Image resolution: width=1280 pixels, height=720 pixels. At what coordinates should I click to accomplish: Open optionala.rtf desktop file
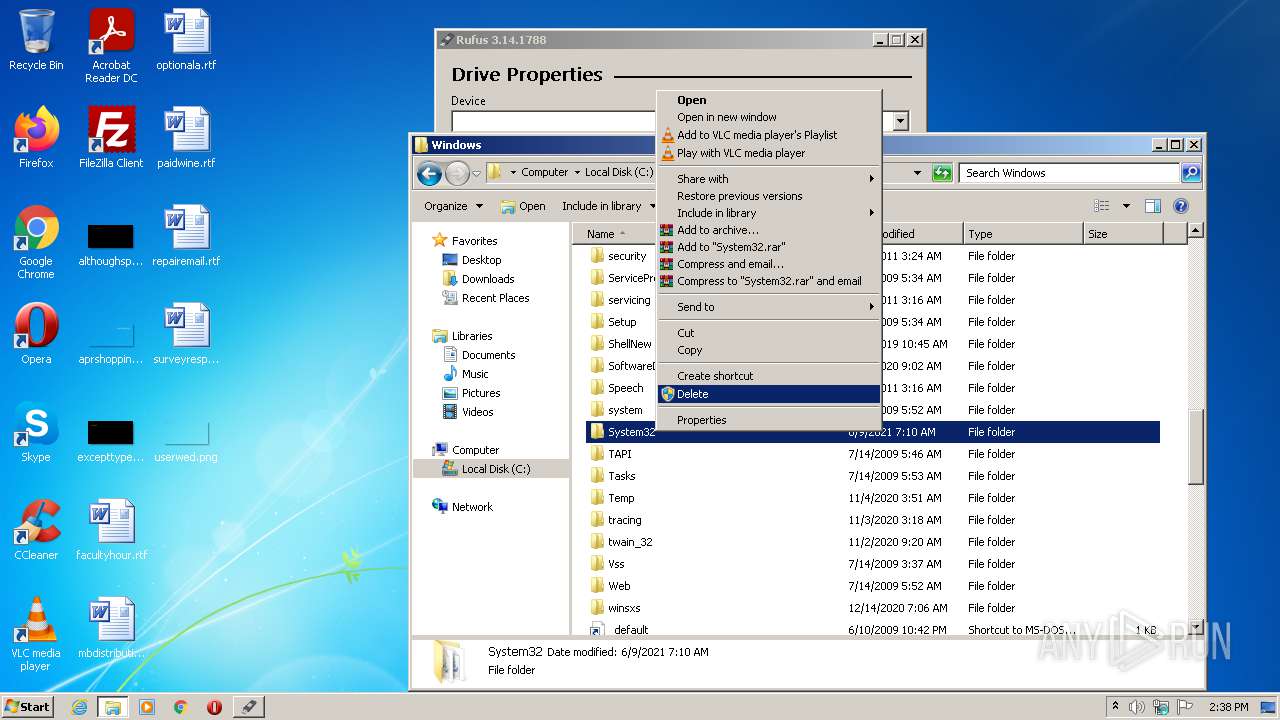click(x=186, y=40)
